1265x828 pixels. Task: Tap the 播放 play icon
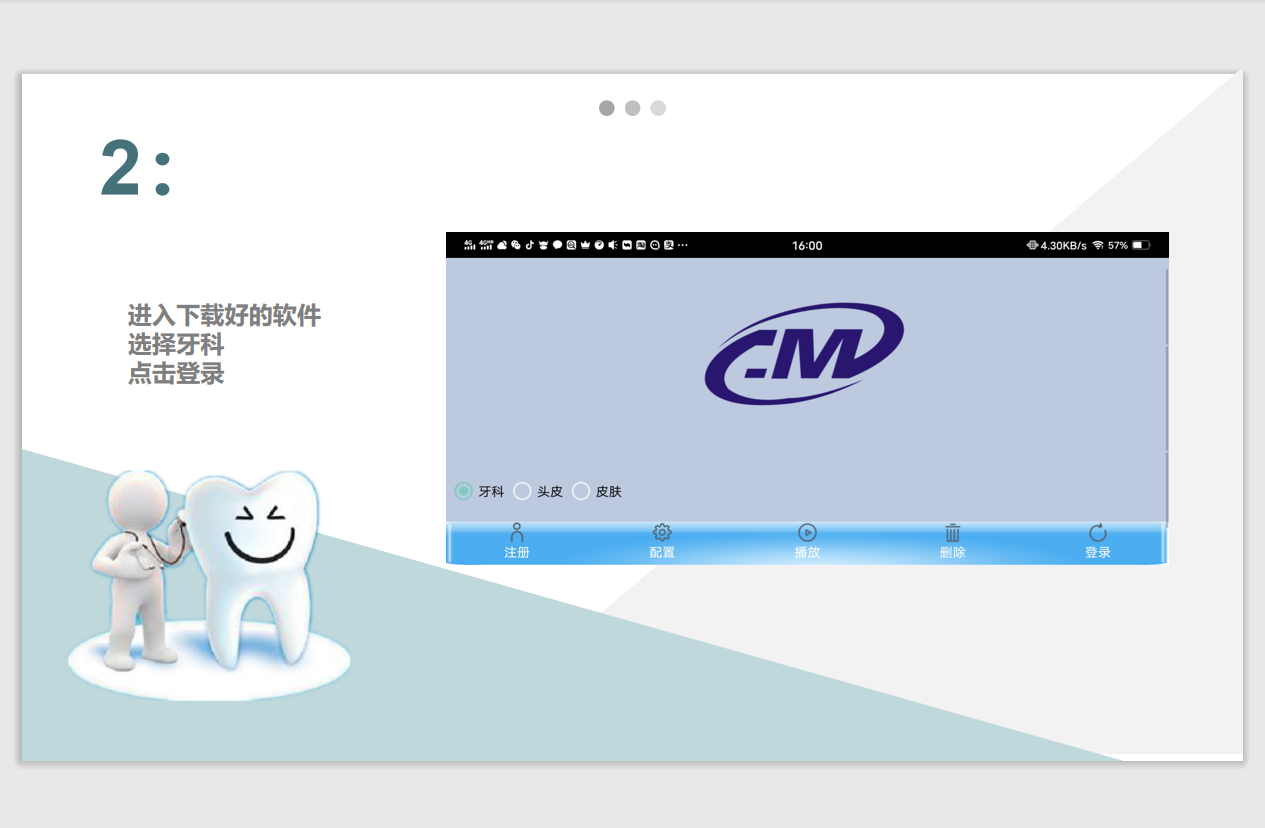tap(807, 533)
